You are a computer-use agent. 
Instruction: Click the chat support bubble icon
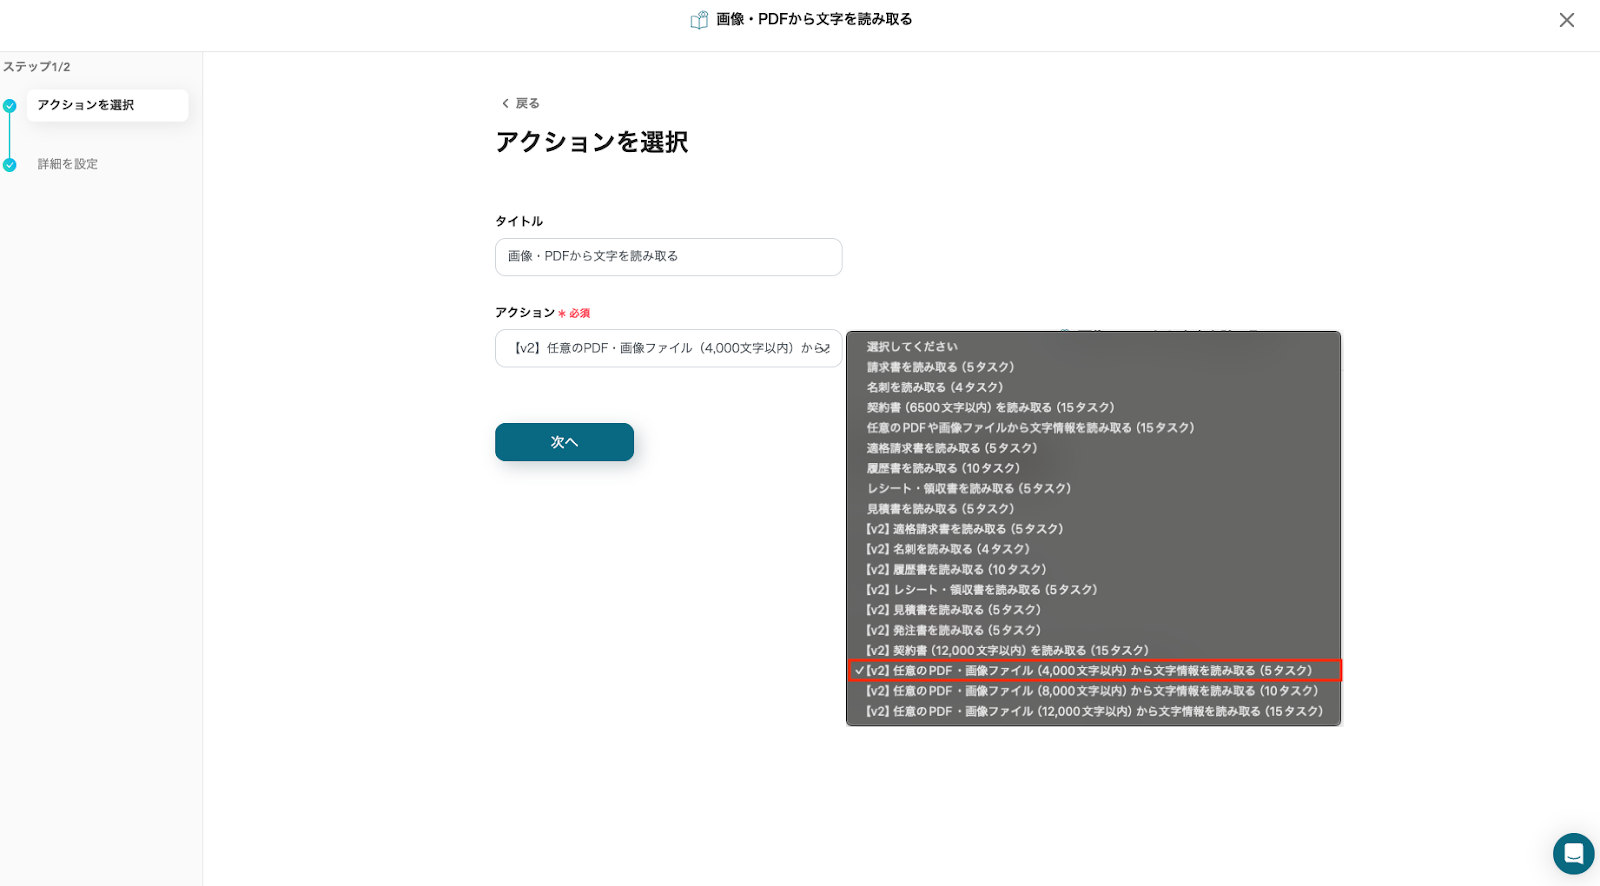(1573, 854)
